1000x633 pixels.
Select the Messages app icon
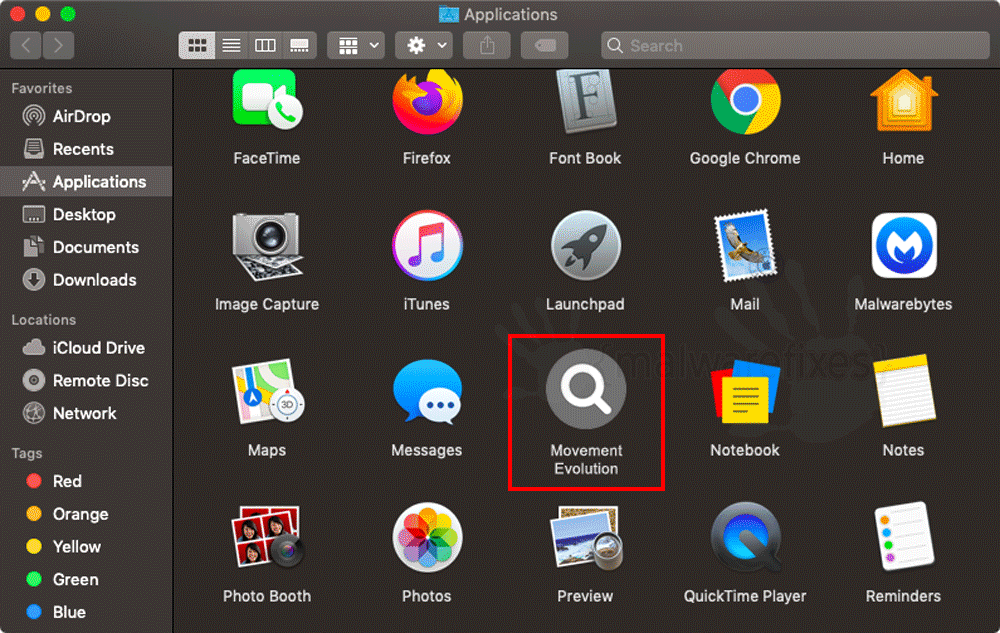tap(427, 391)
